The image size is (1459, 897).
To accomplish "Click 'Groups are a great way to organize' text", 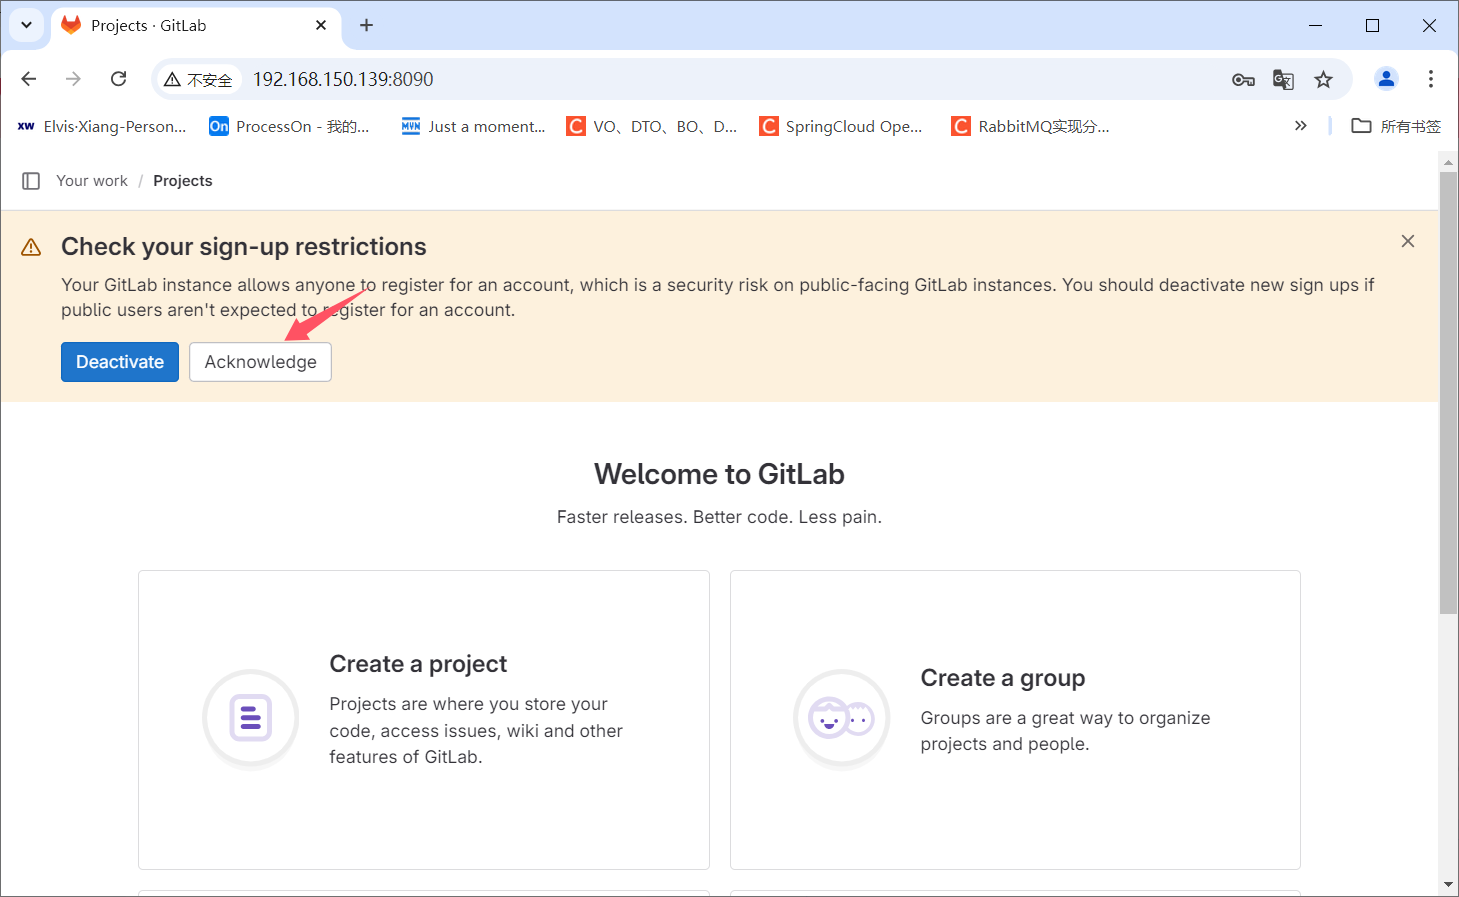I will tap(1065, 718).
